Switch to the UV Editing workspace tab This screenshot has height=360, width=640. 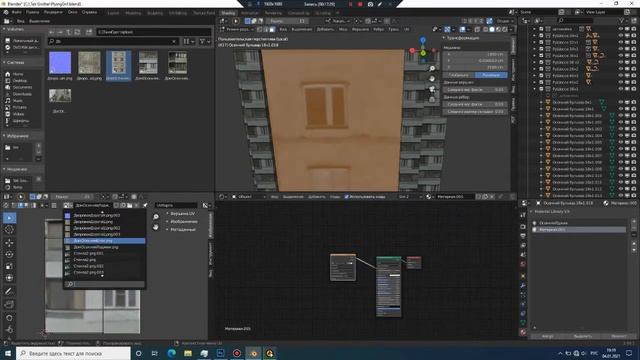coord(178,13)
